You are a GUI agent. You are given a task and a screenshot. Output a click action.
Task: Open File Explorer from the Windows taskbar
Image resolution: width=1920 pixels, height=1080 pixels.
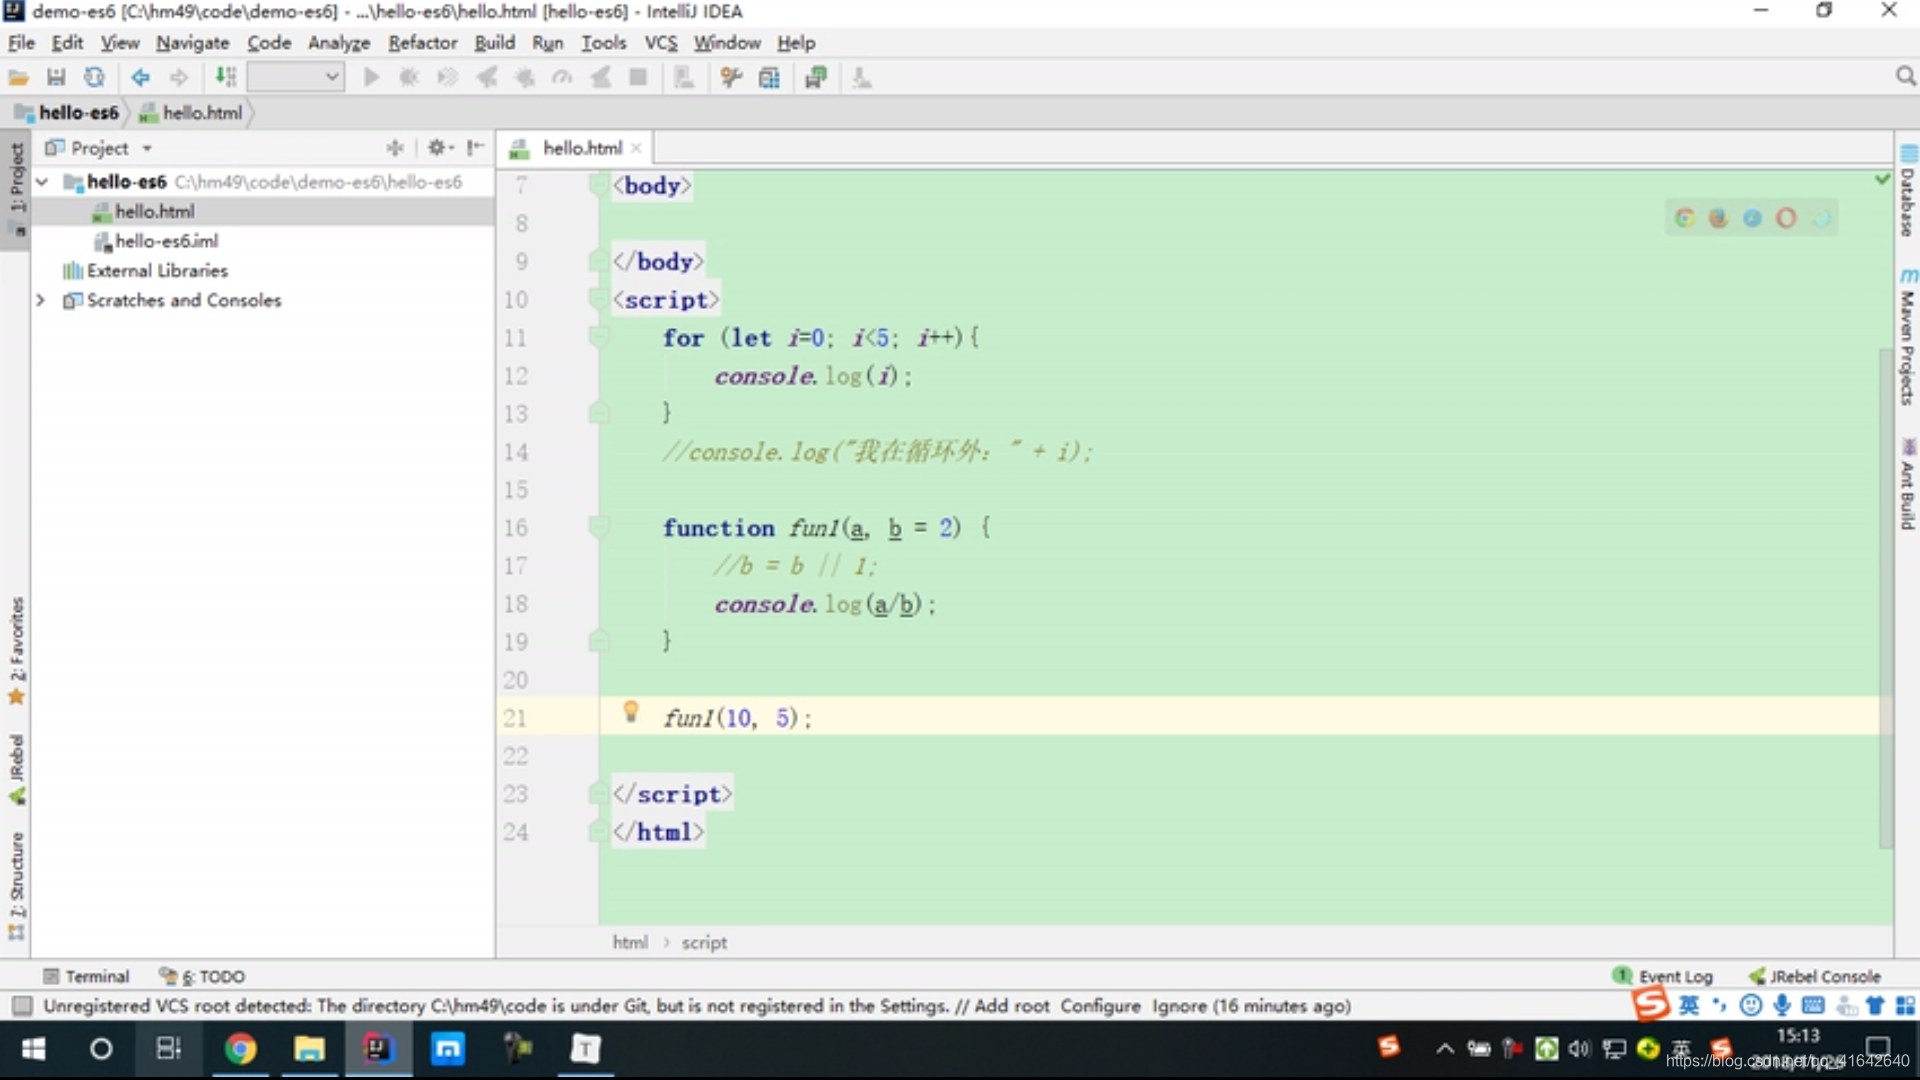pyautogui.click(x=309, y=1049)
